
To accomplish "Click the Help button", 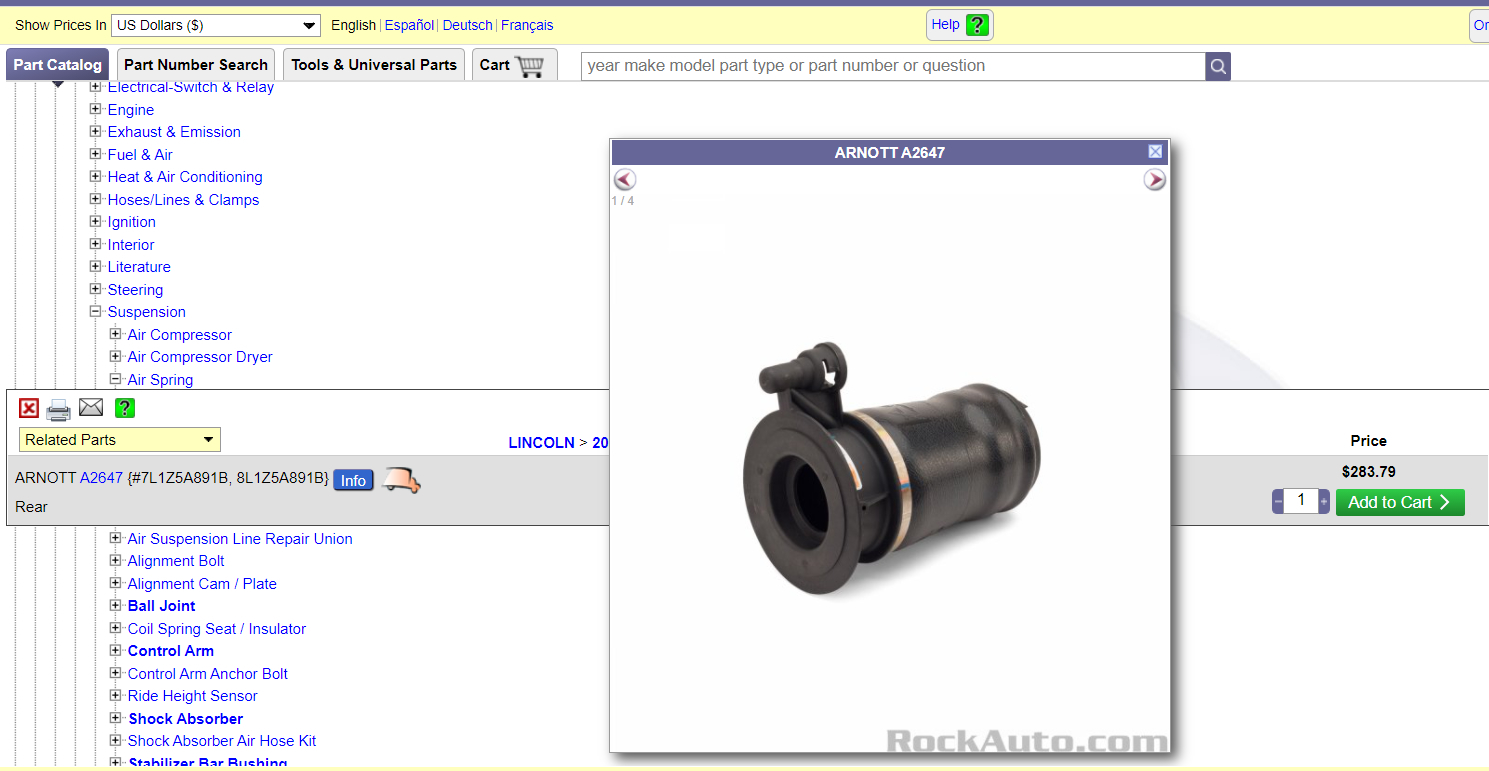I will pyautogui.click(x=959, y=25).
